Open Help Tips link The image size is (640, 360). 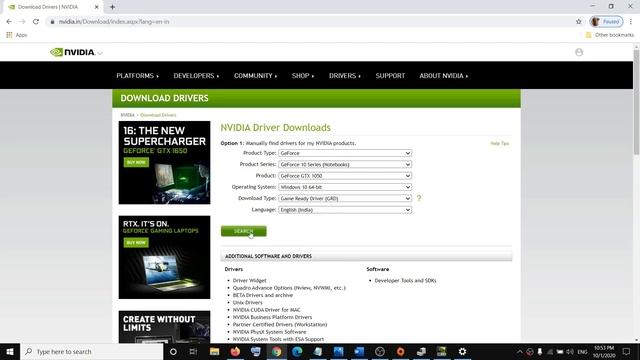coord(500,144)
